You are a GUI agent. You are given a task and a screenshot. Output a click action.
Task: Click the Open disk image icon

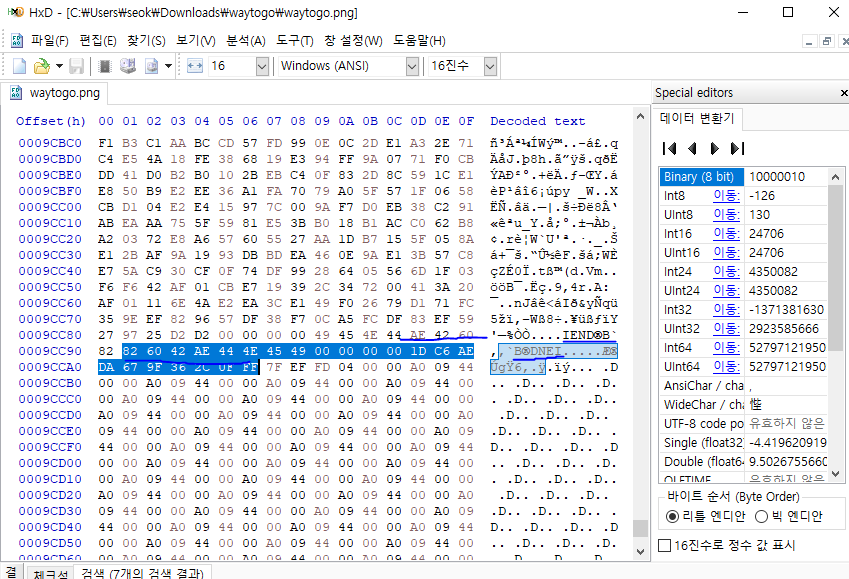click(152, 66)
